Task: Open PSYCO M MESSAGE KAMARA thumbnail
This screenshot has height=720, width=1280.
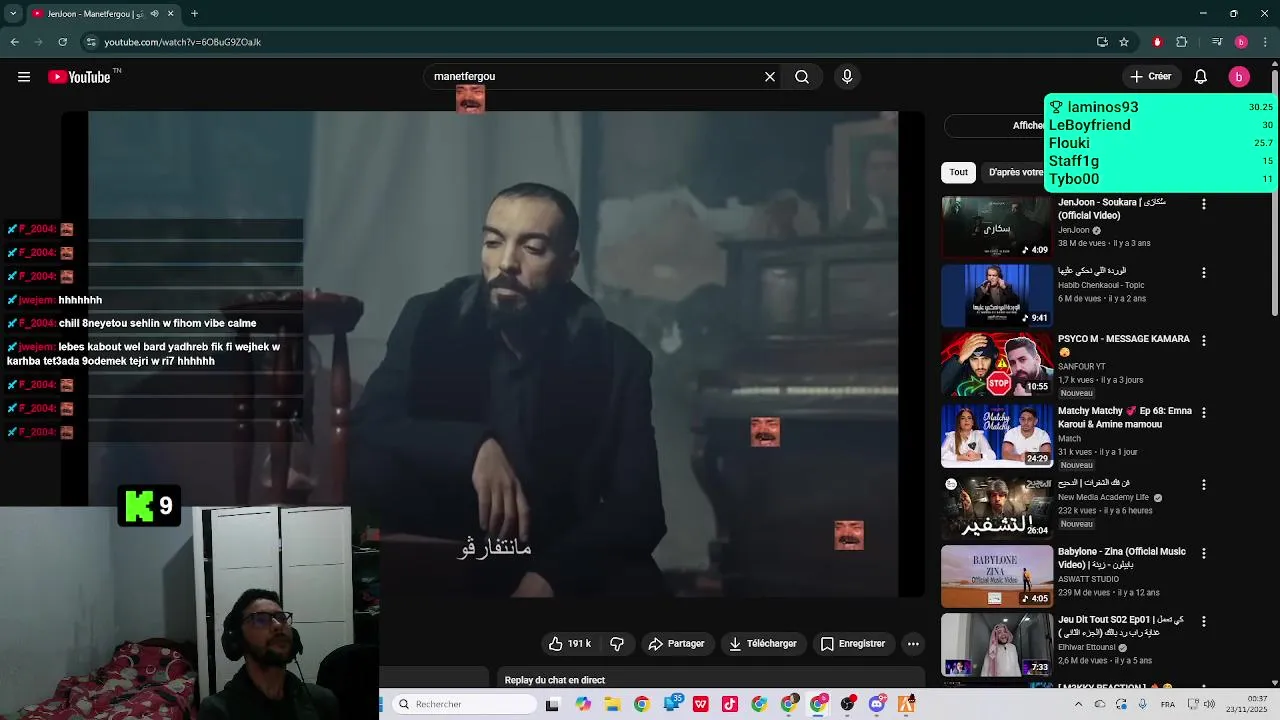Action: pyautogui.click(x=997, y=364)
